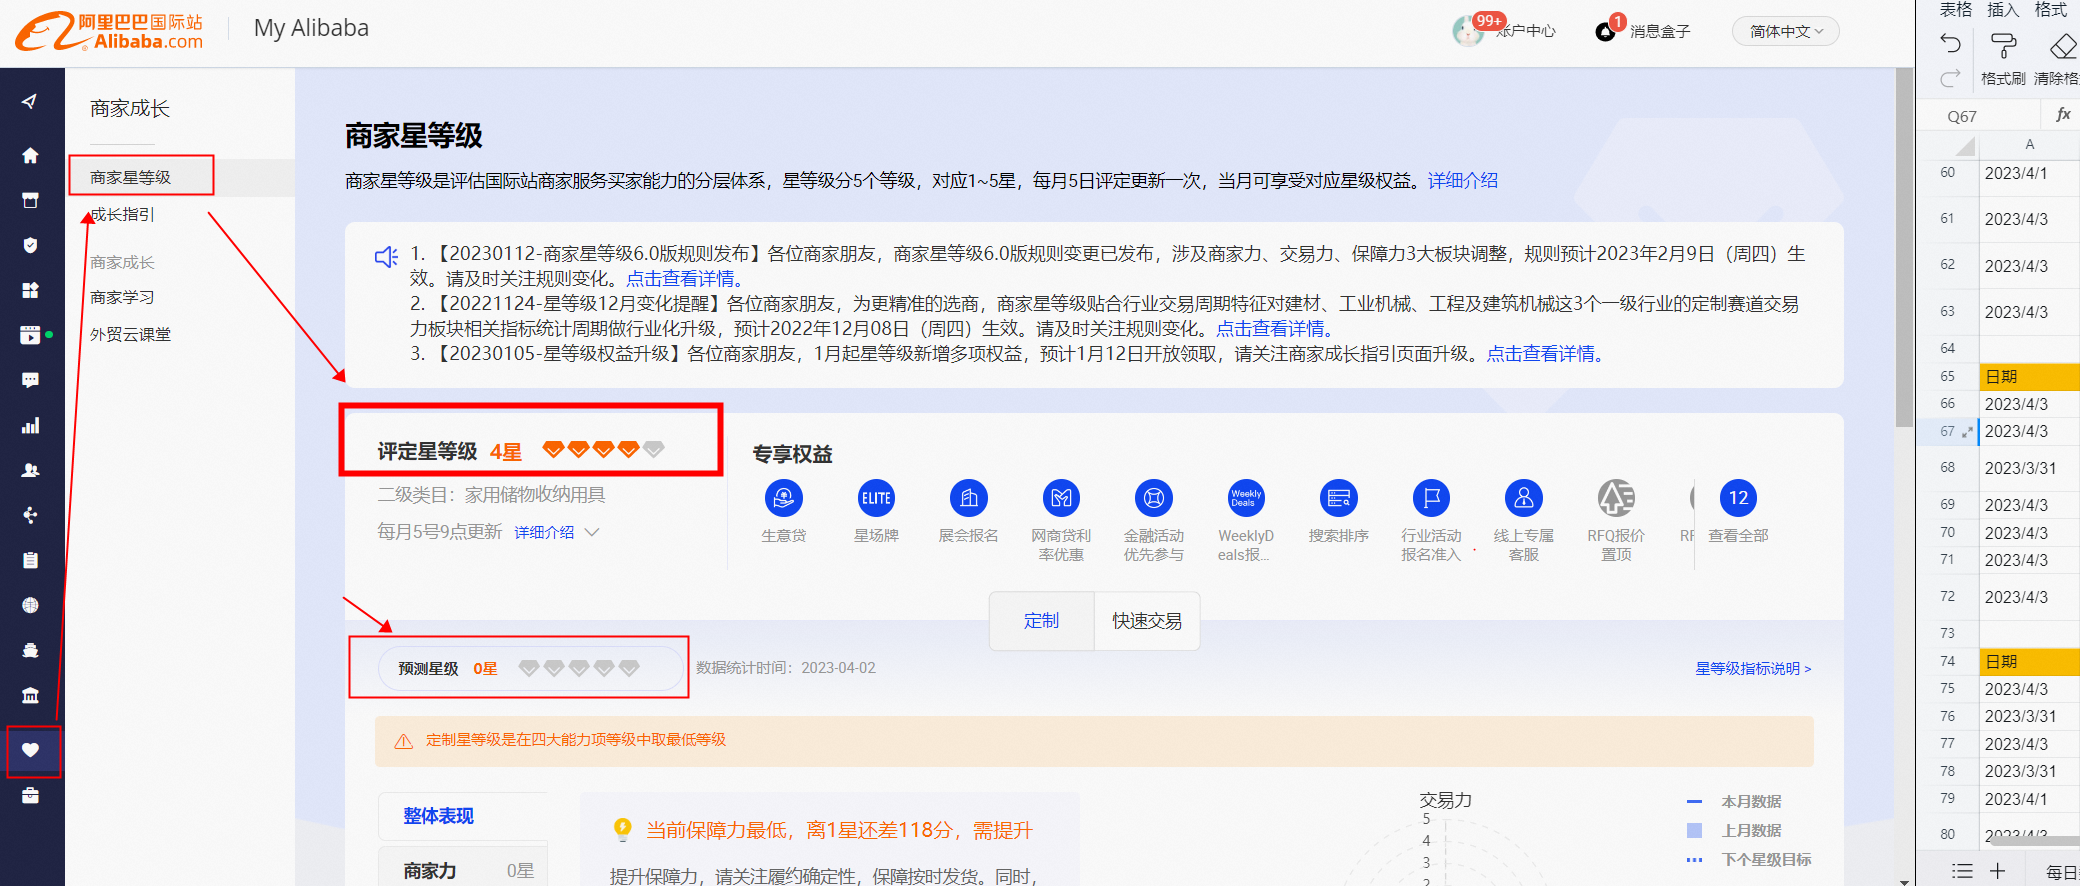
Task: Open the 简体中文 language dropdown
Action: point(1785,31)
